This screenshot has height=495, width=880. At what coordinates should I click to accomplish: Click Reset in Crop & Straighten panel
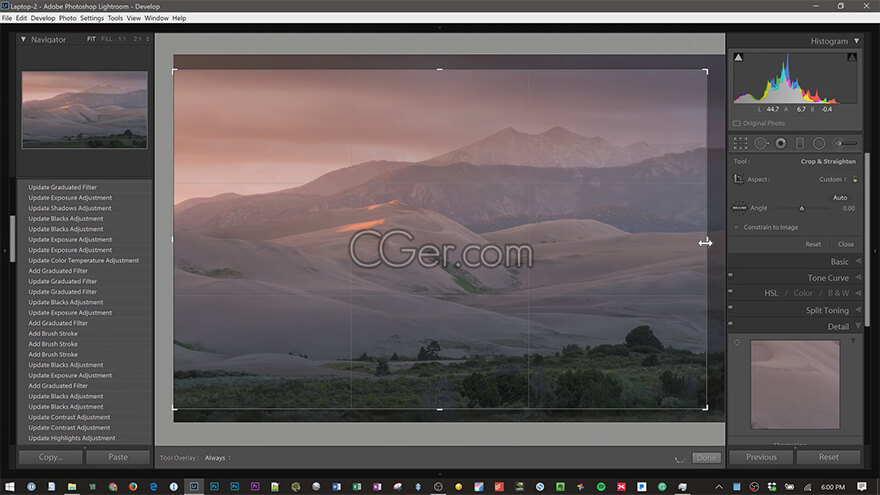813,244
